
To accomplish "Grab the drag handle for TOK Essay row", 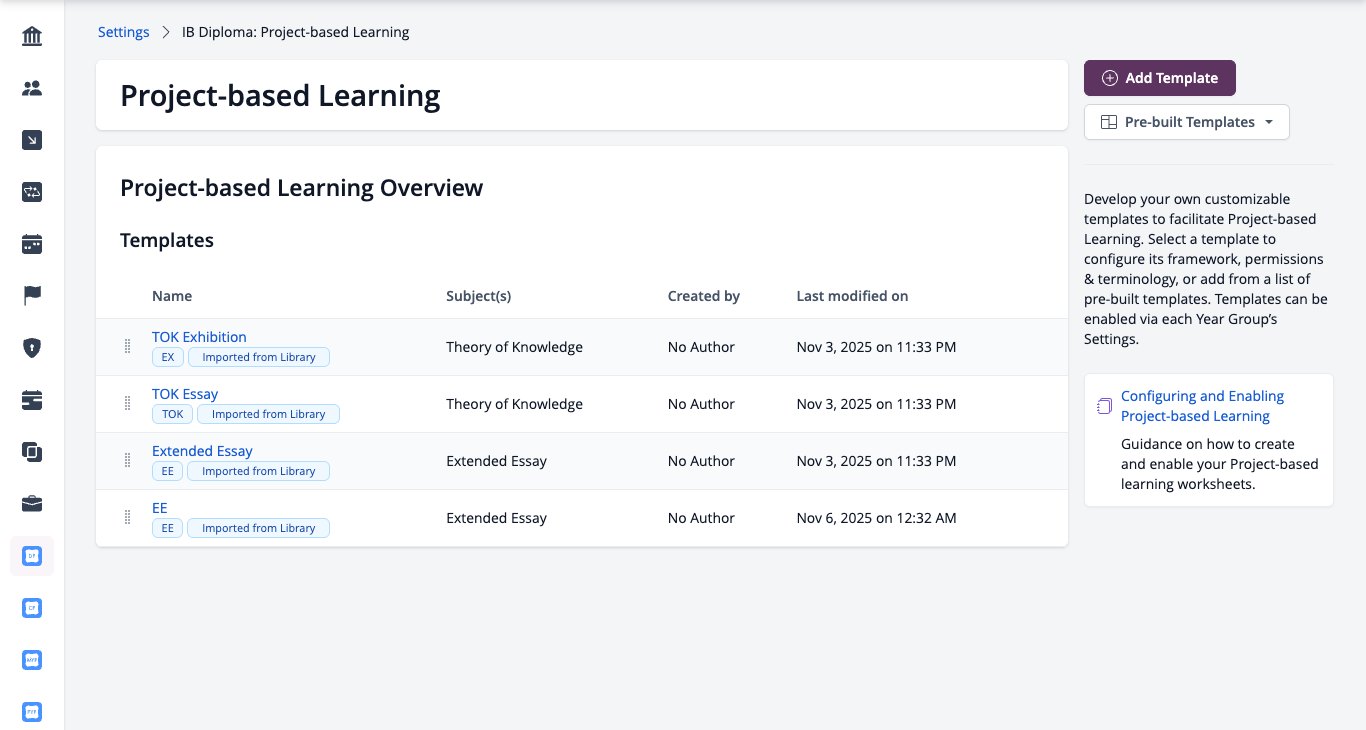I will tap(127, 404).
